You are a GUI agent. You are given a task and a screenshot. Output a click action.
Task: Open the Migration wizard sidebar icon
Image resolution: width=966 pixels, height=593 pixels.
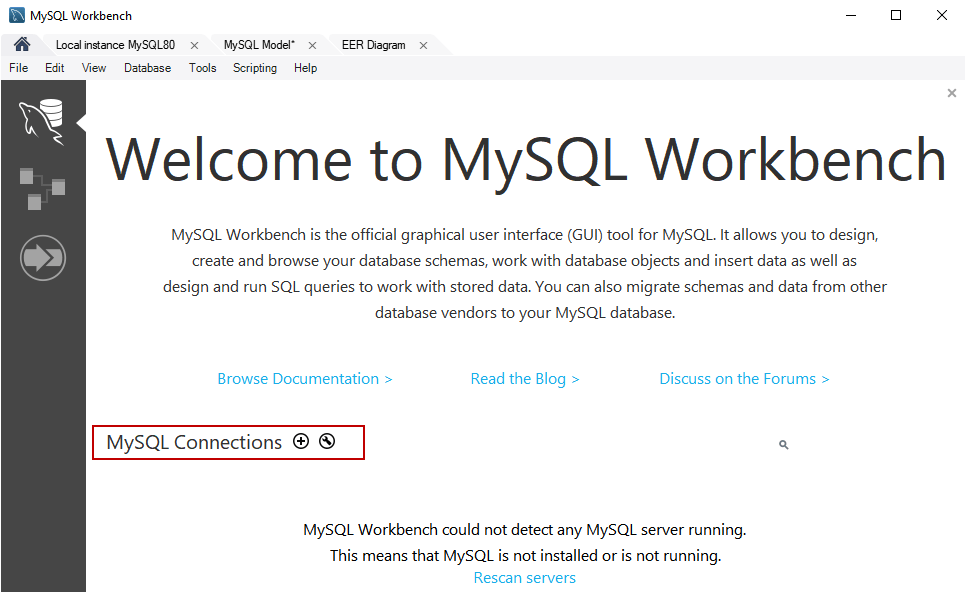point(43,257)
